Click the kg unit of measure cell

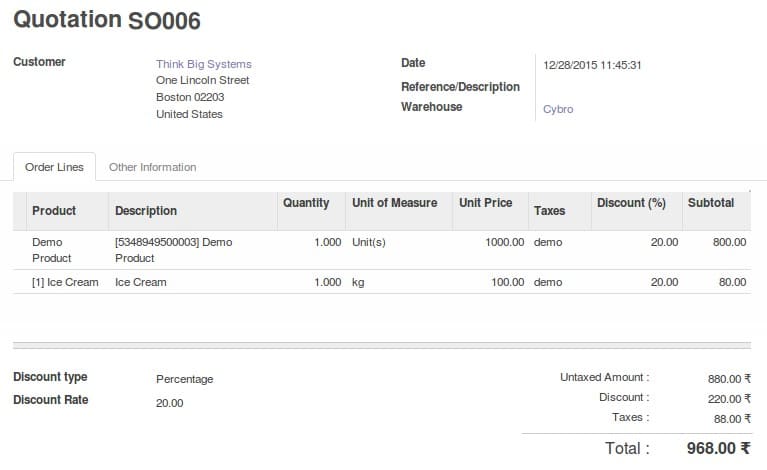[x=358, y=282]
